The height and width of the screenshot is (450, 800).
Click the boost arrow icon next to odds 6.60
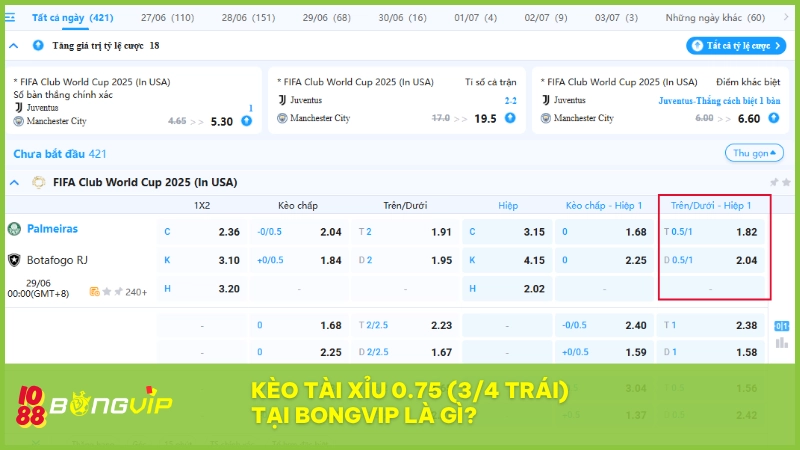[x=774, y=118]
